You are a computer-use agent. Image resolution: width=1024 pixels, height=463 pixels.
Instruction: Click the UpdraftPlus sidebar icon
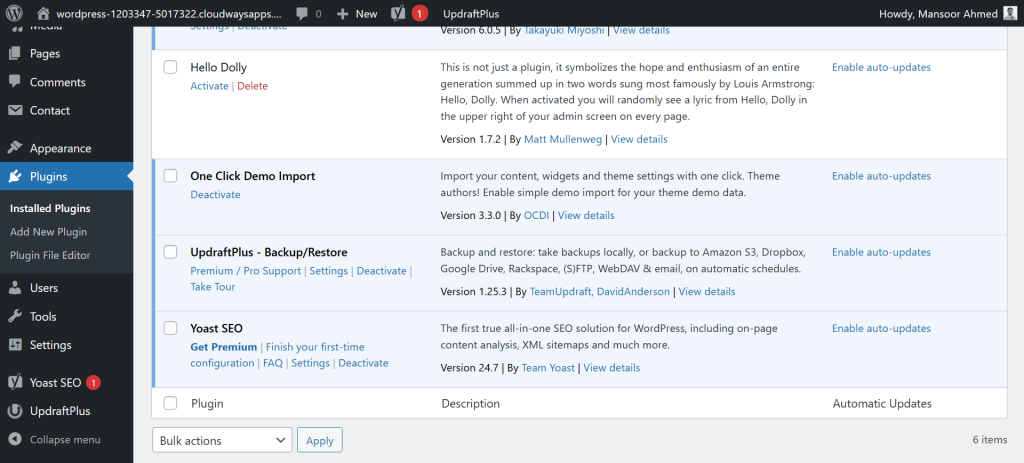point(14,411)
